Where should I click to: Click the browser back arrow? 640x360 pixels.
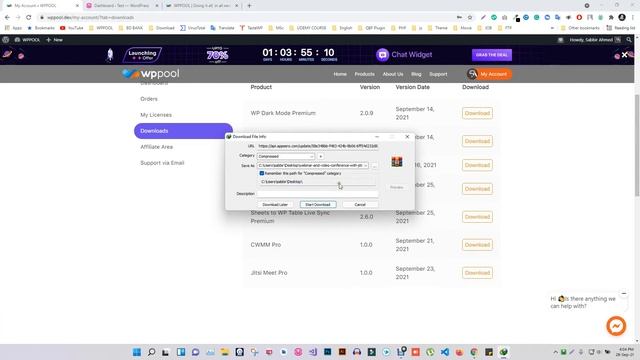(x=7, y=18)
